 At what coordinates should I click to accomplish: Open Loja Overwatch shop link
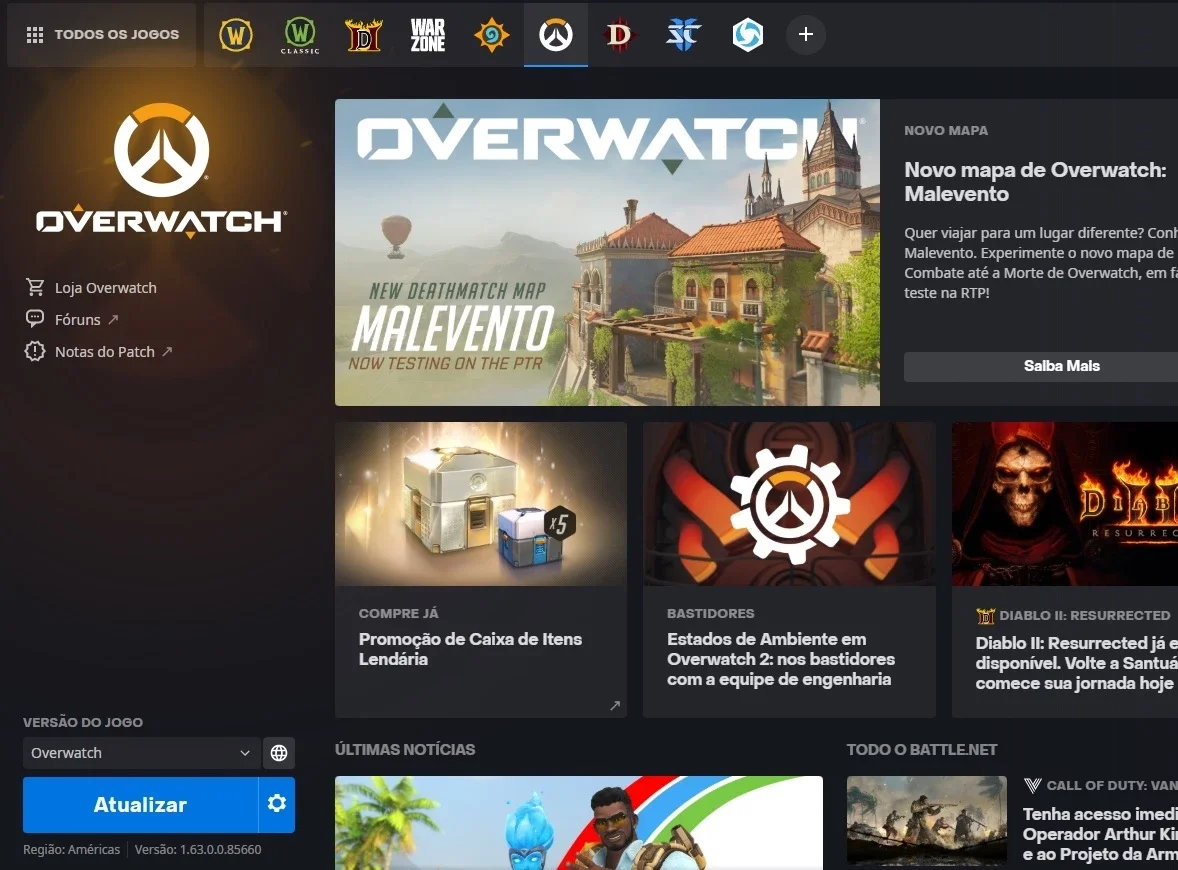click(105, 288)
